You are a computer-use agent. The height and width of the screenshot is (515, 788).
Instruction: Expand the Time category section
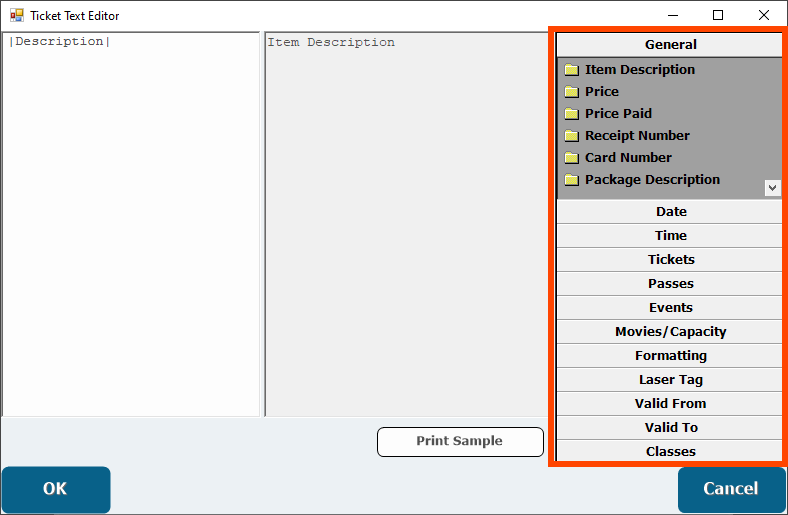(670, 236)
